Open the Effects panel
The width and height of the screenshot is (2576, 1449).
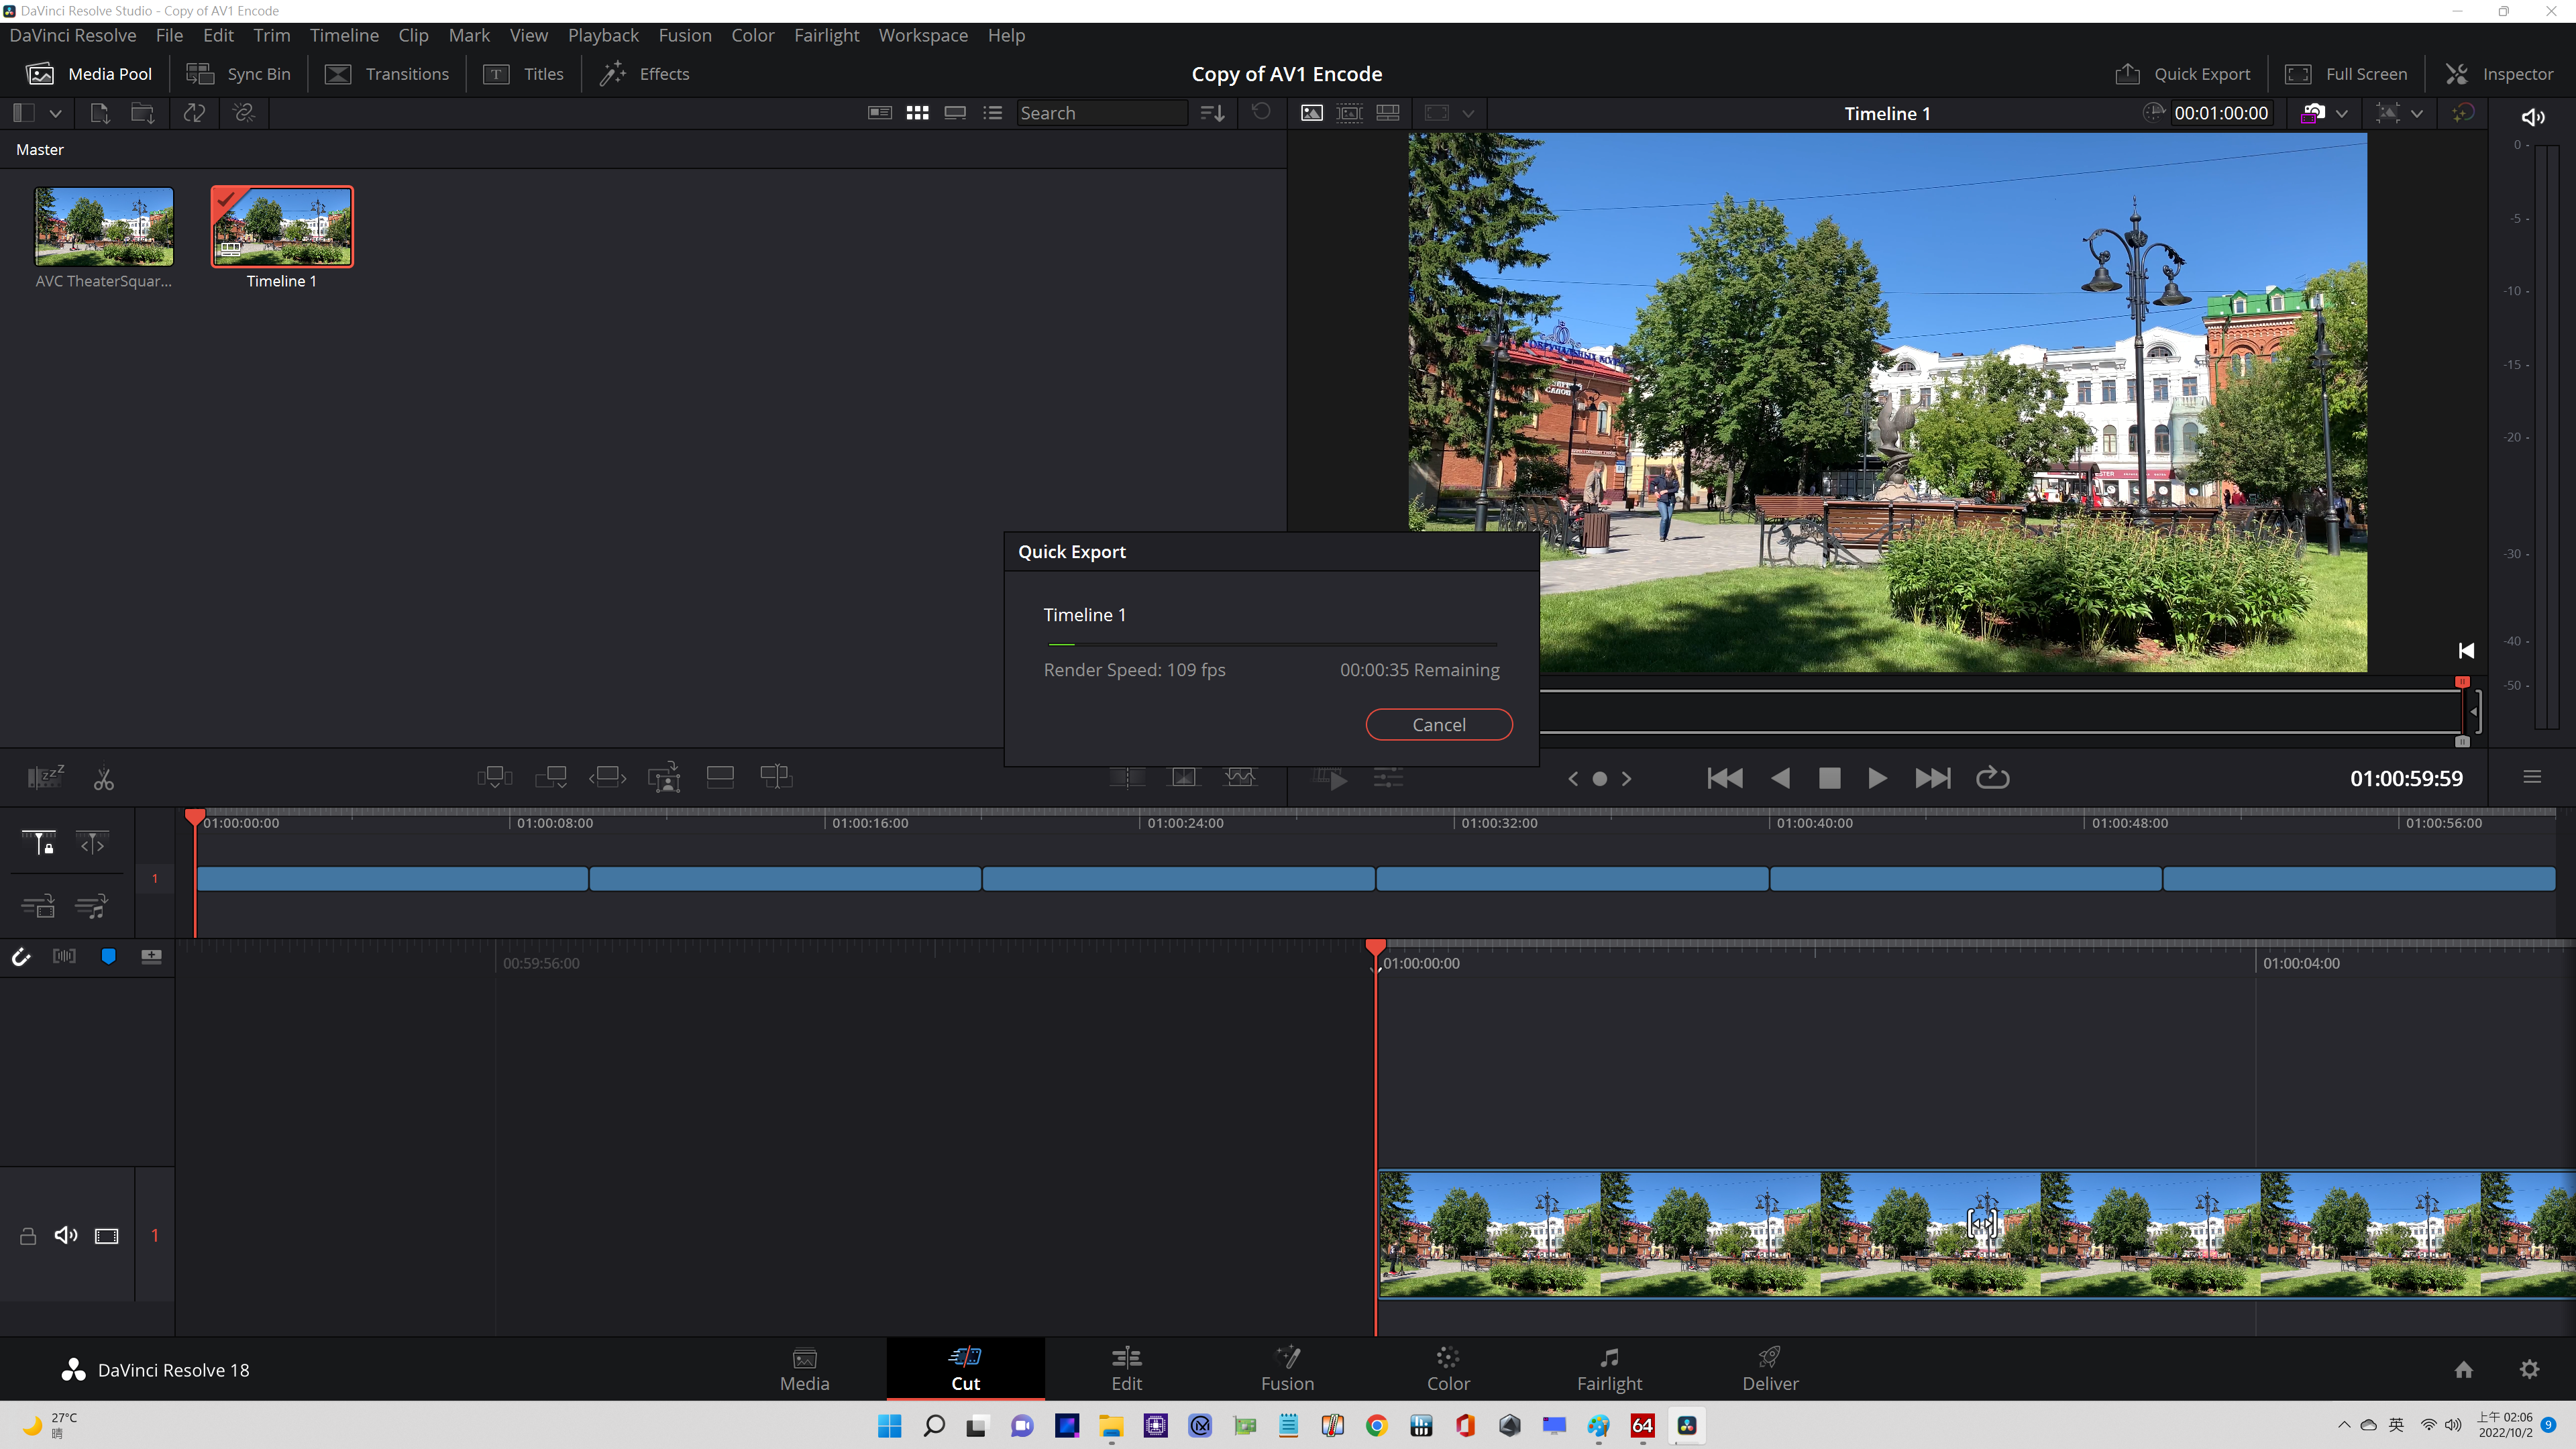pyautogui.click(x=644, y=74)
